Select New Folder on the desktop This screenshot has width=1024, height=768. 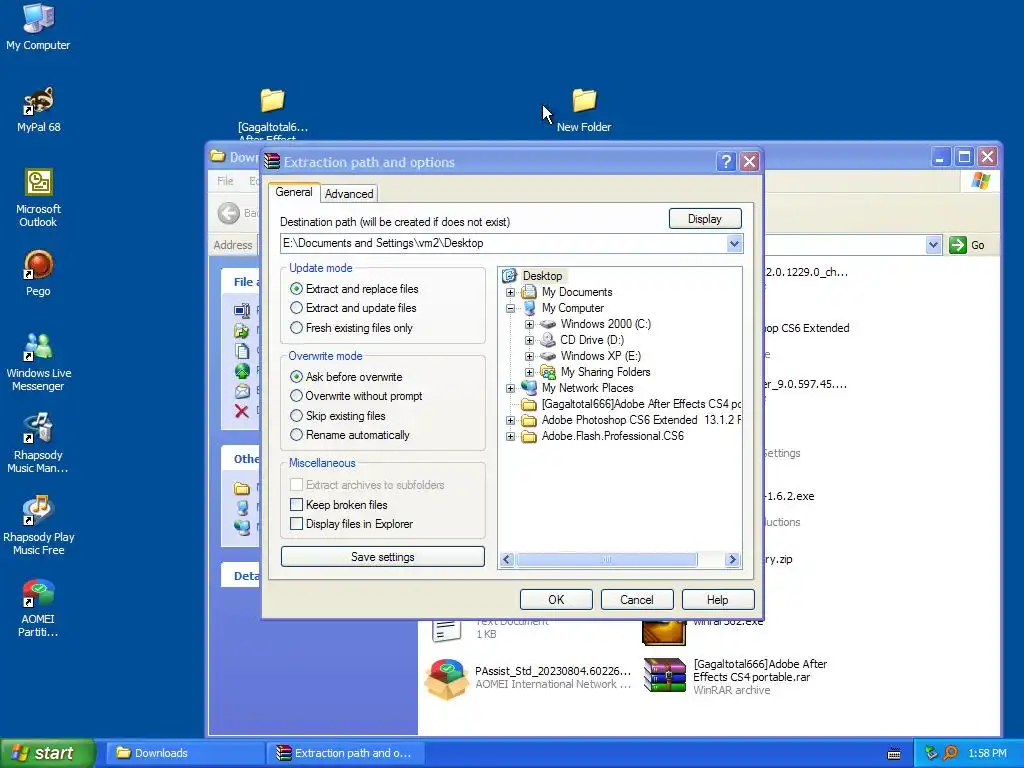584,110
